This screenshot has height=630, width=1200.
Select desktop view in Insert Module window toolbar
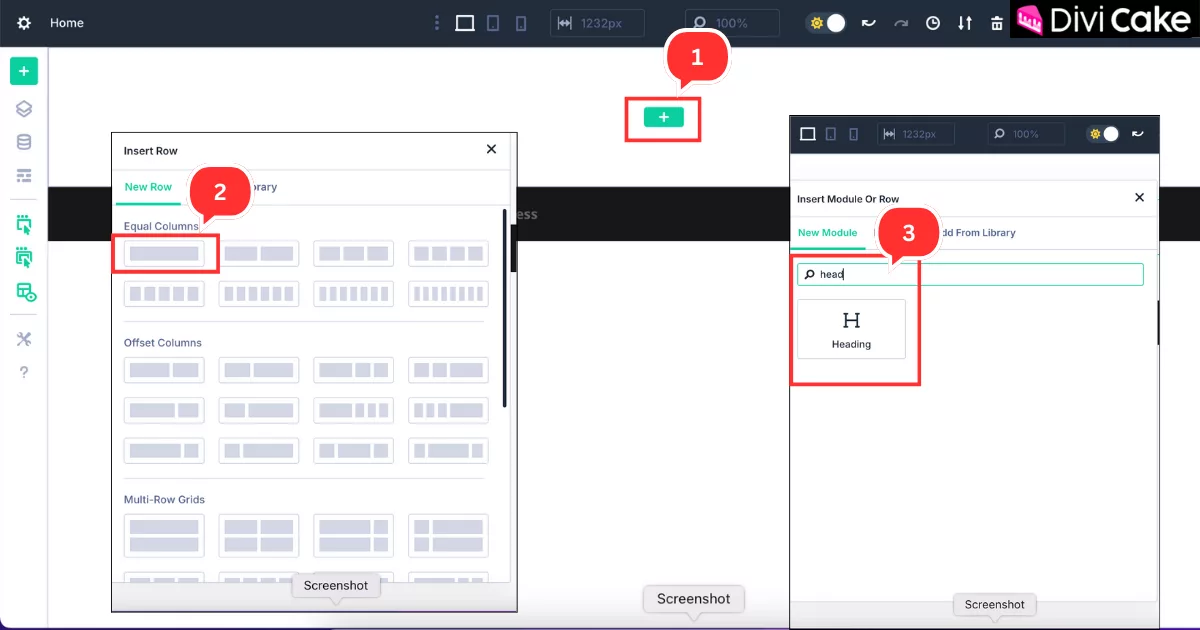808,134
